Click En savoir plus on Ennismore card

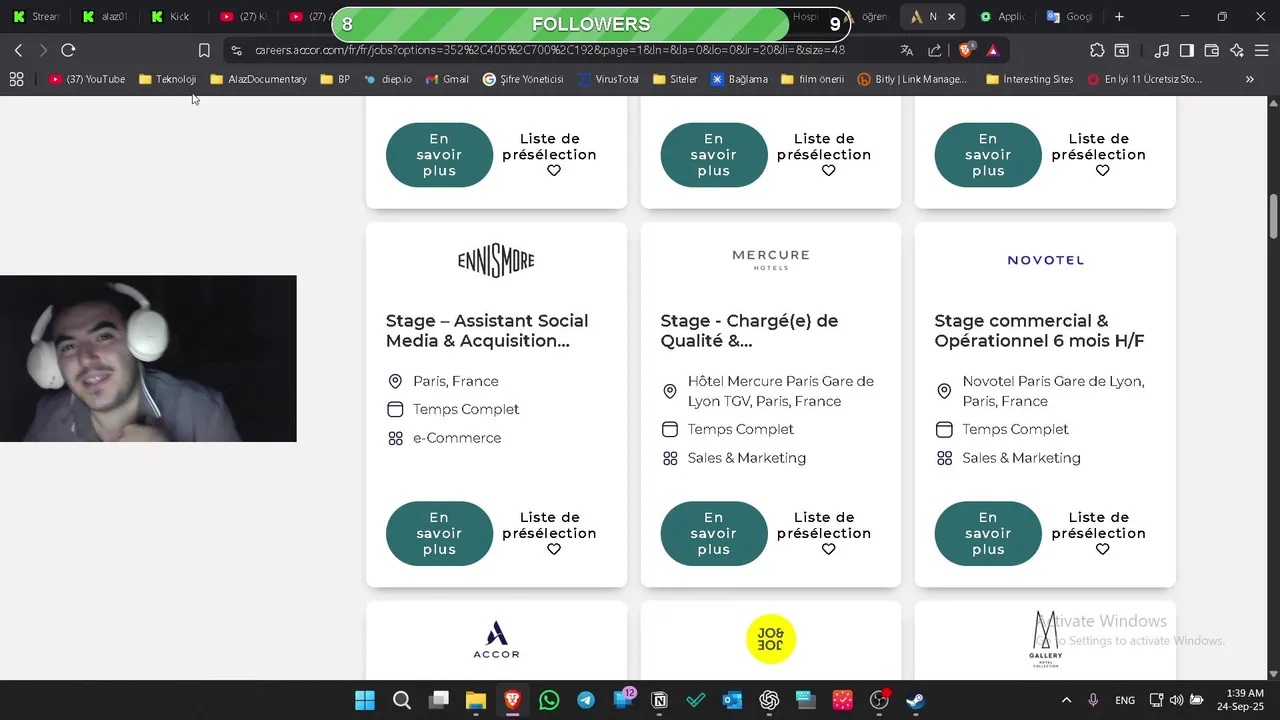coord(439,533)
